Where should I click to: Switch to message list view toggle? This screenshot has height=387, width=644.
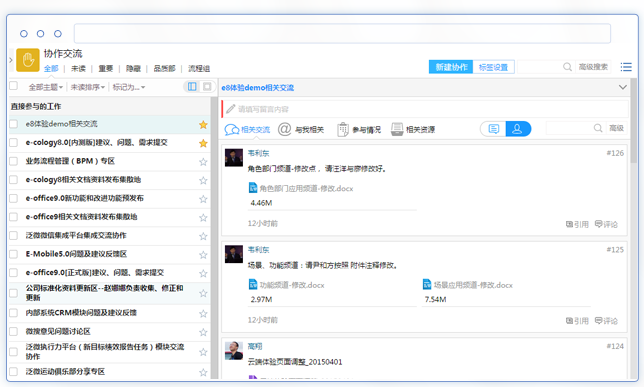494,129
